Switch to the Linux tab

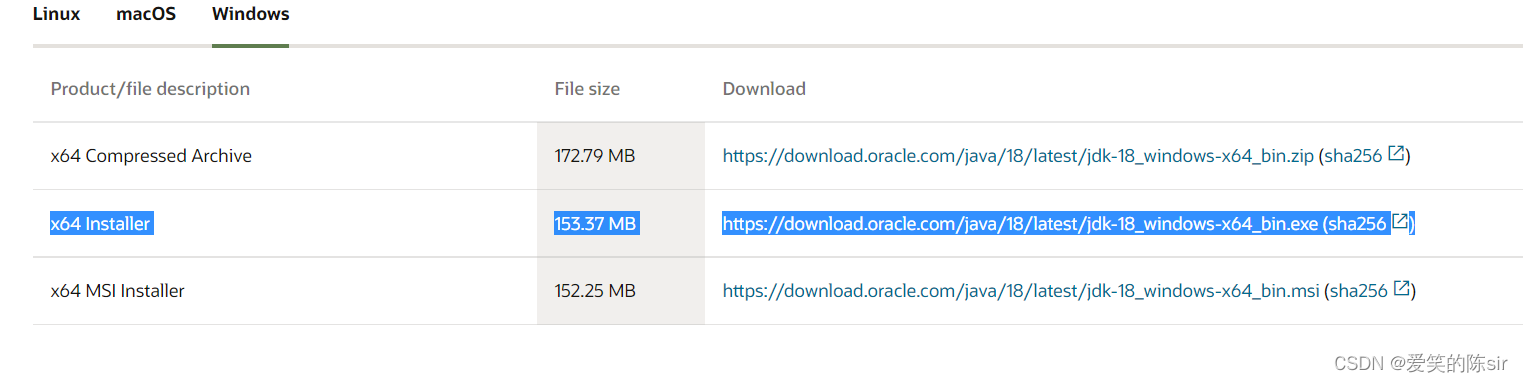57,15
